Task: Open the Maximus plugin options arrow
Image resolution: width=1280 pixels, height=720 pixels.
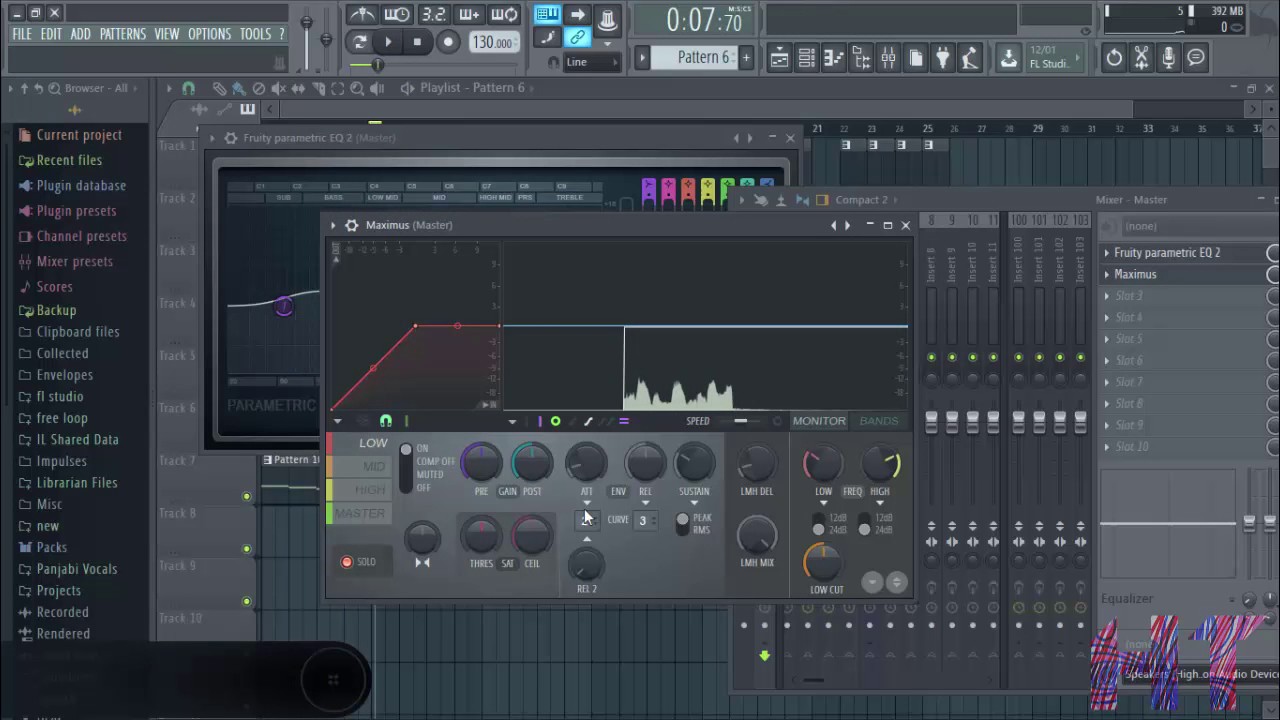Action: pos(333,225)
